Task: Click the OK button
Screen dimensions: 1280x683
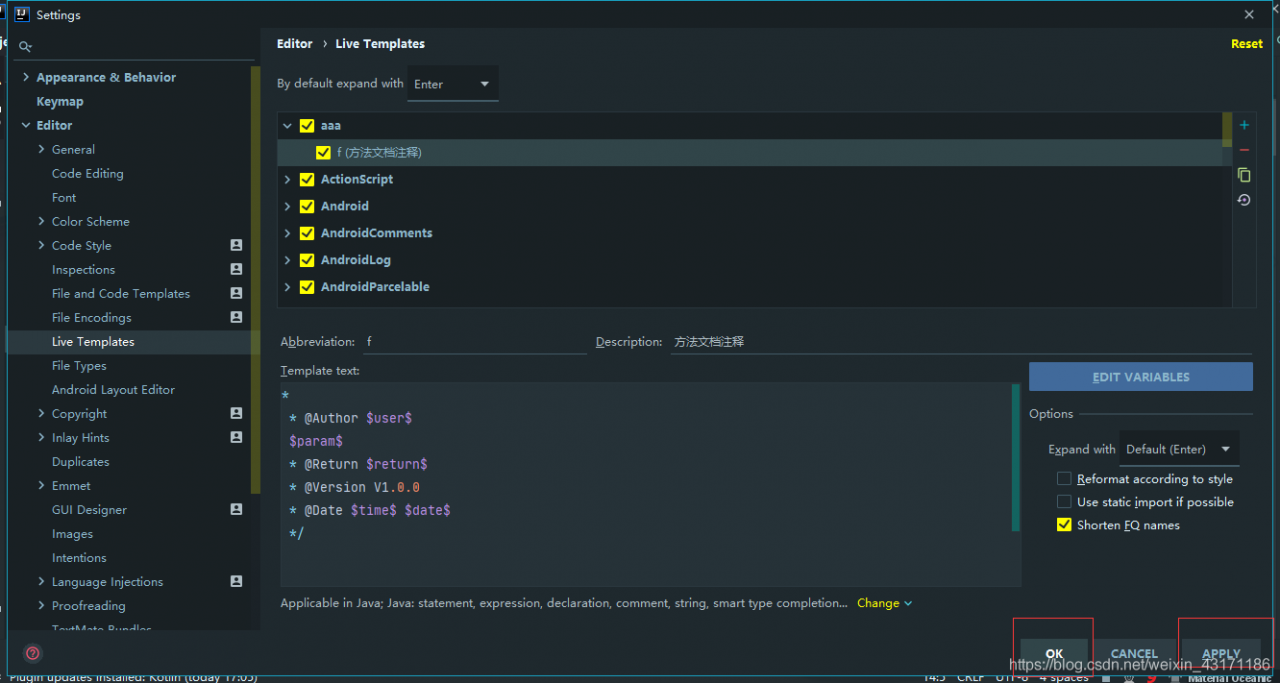Action: pyautogui.click(x=1054, y=653)
